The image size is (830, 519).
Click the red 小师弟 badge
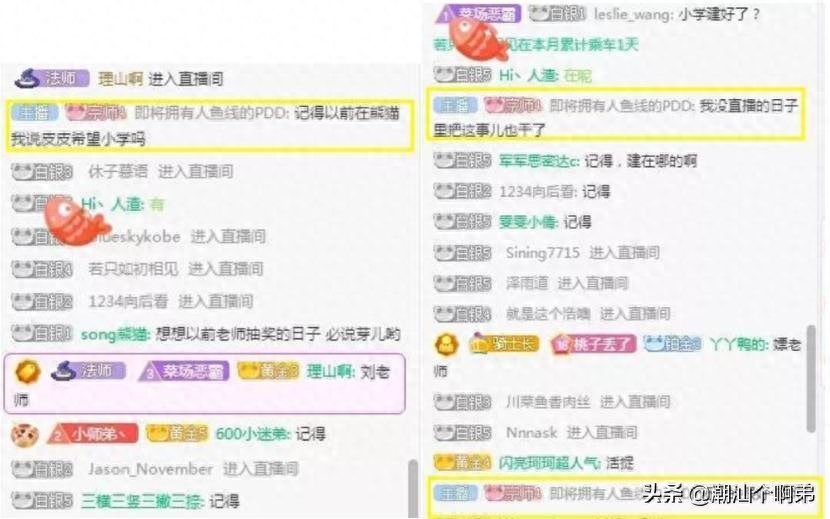[93, 434]
